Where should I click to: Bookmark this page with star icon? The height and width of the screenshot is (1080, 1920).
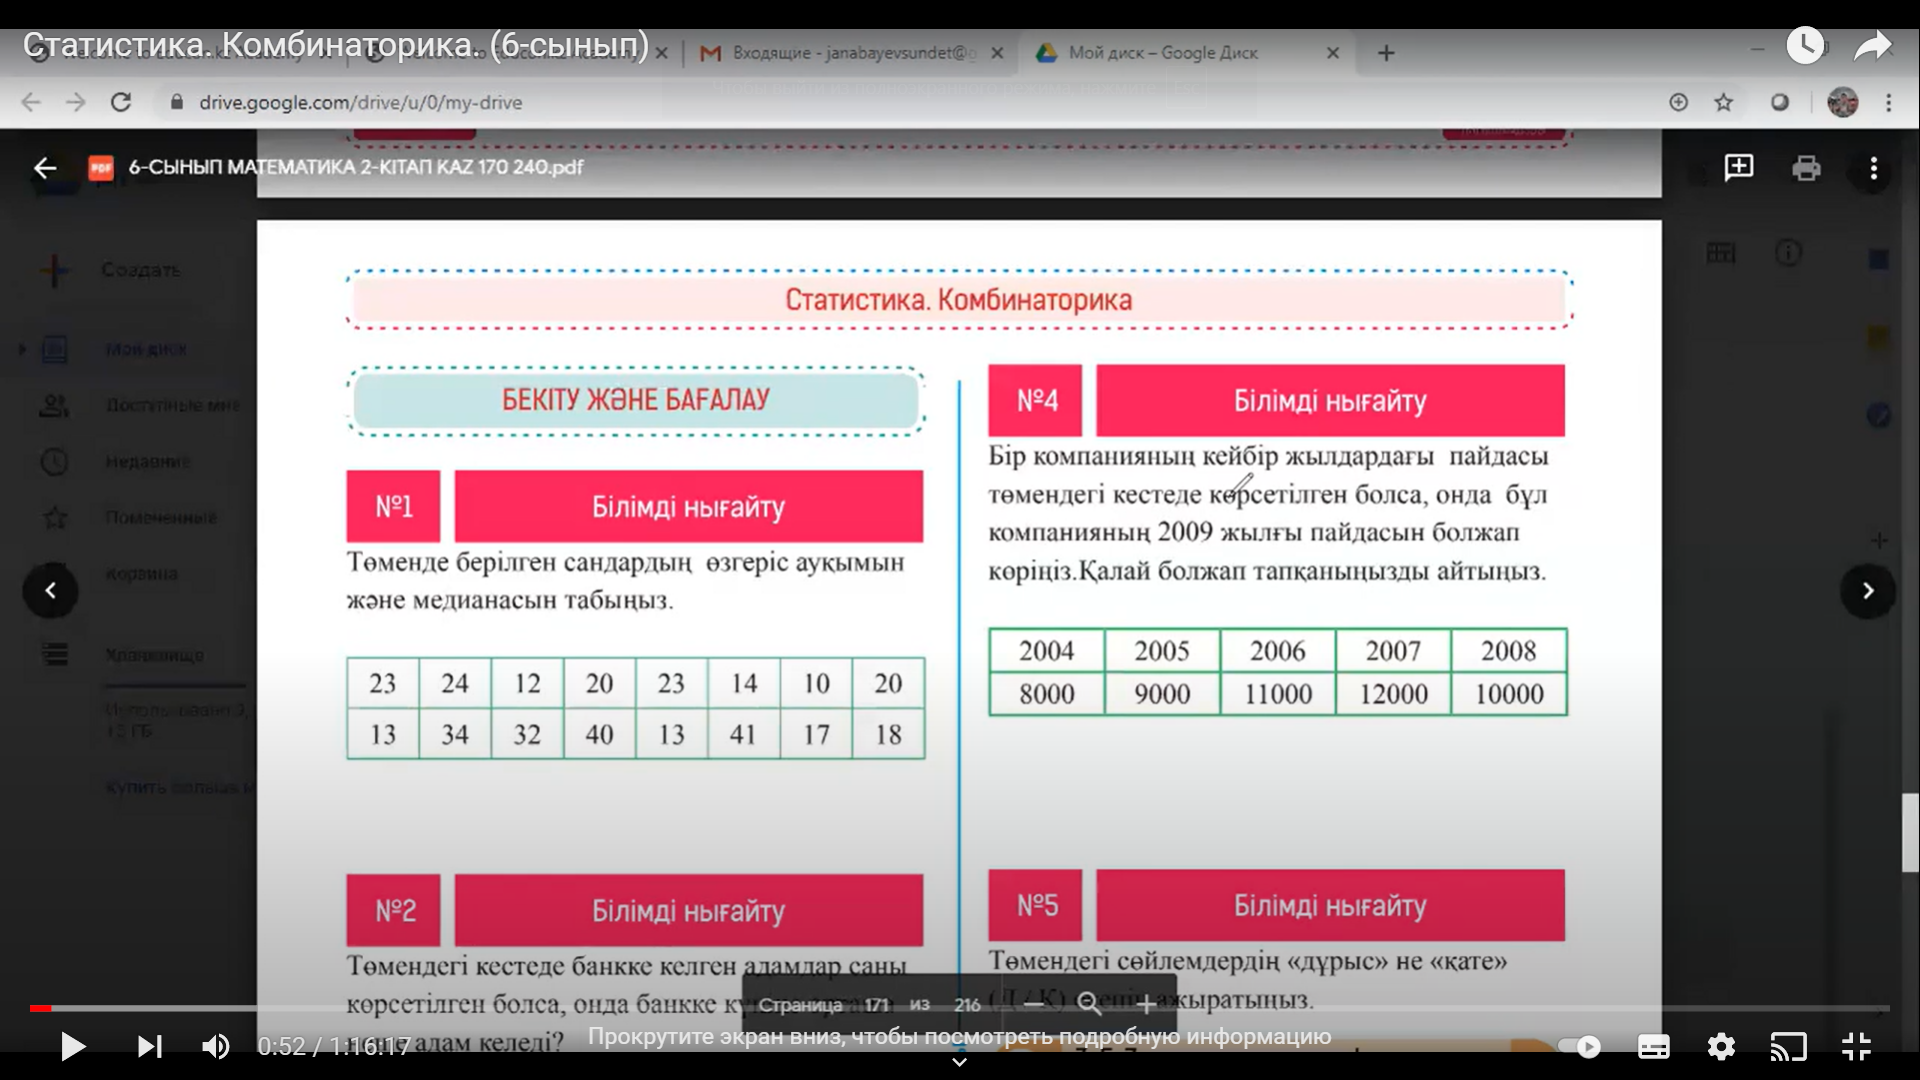click(1723, 102)
